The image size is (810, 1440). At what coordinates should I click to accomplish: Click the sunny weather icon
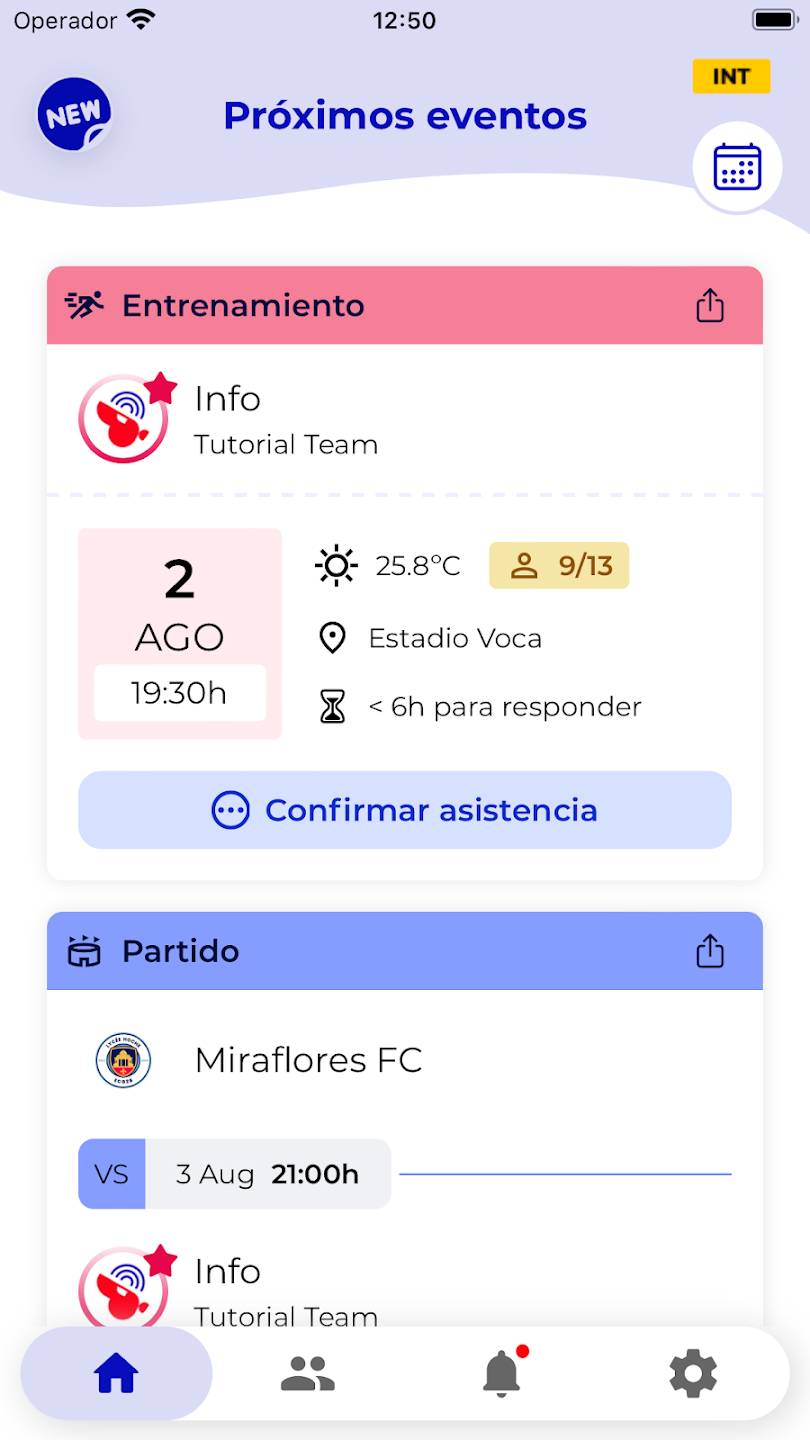[336, 566]
